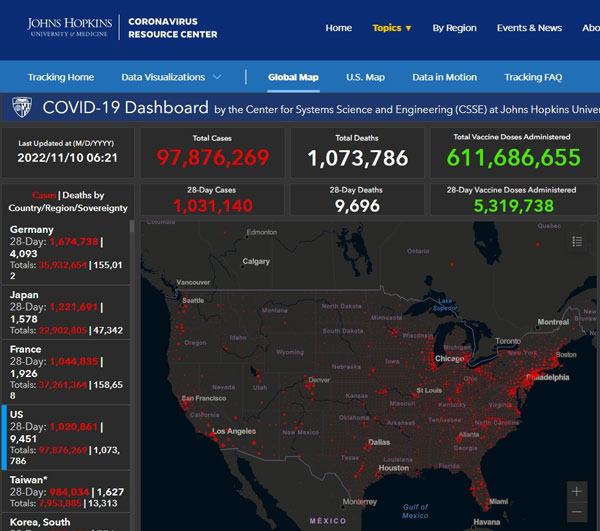This screenshot has width=600, height=531.
Task: Go to Home in top navigation
Action: click(339, 28)
